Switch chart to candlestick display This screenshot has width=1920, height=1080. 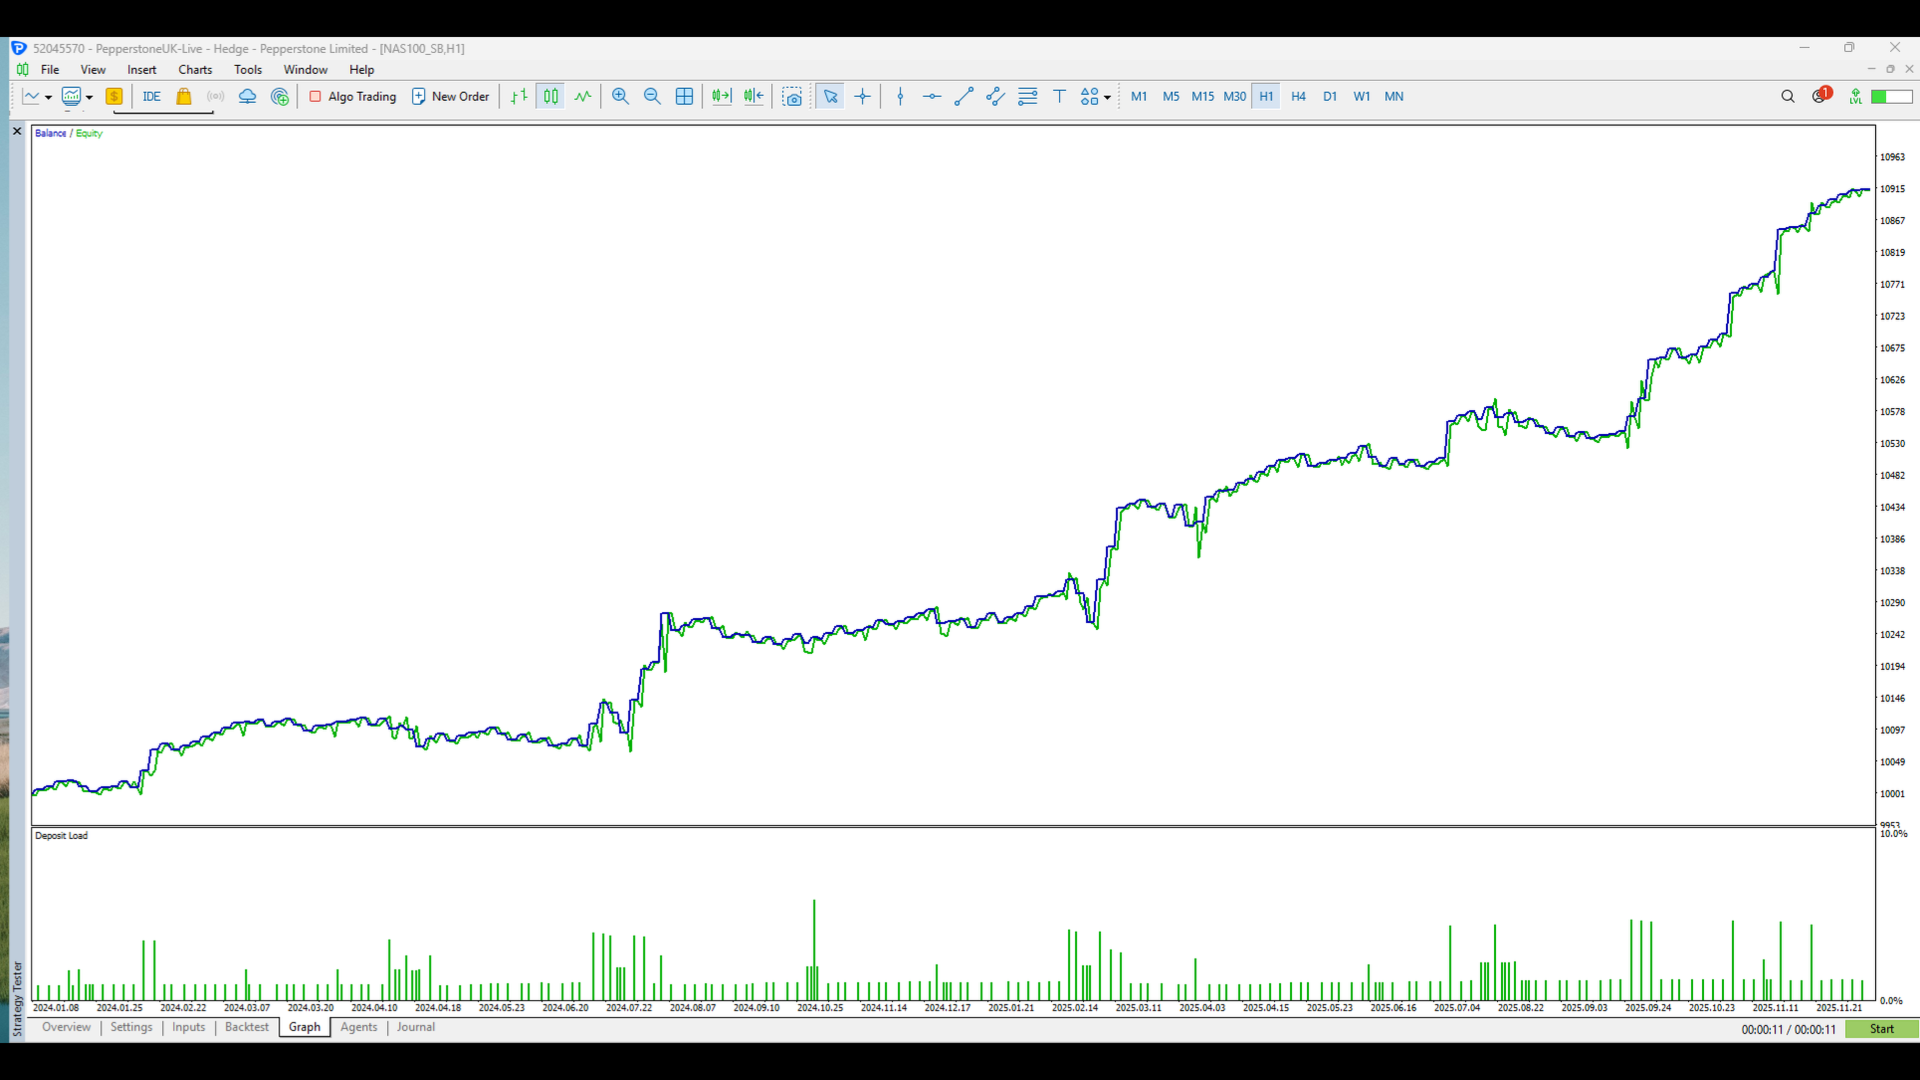(551, 96)
